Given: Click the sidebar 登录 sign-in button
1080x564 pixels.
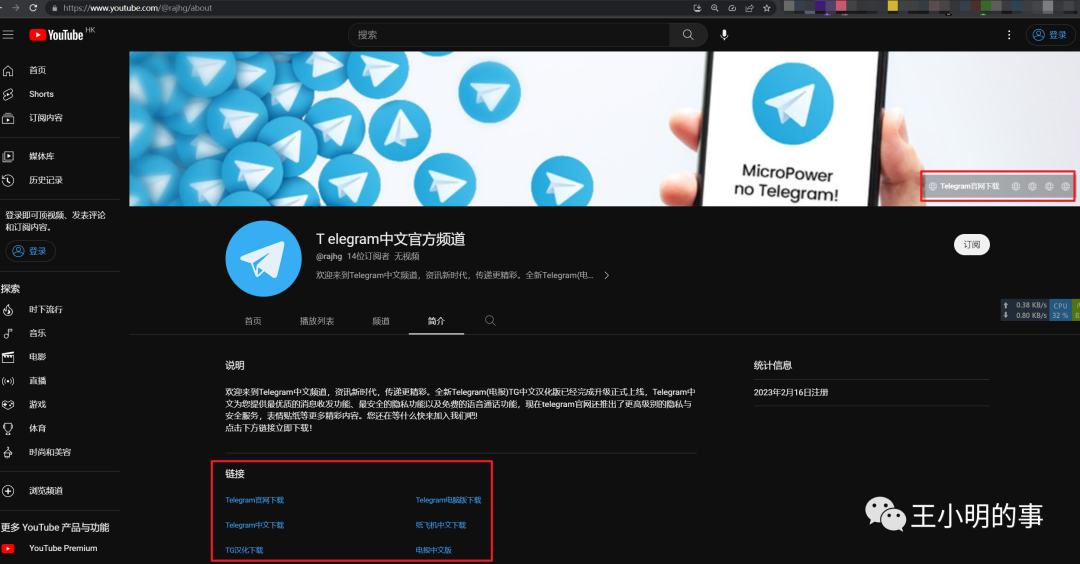Looking at the screenshot, I should click(30, 251).
